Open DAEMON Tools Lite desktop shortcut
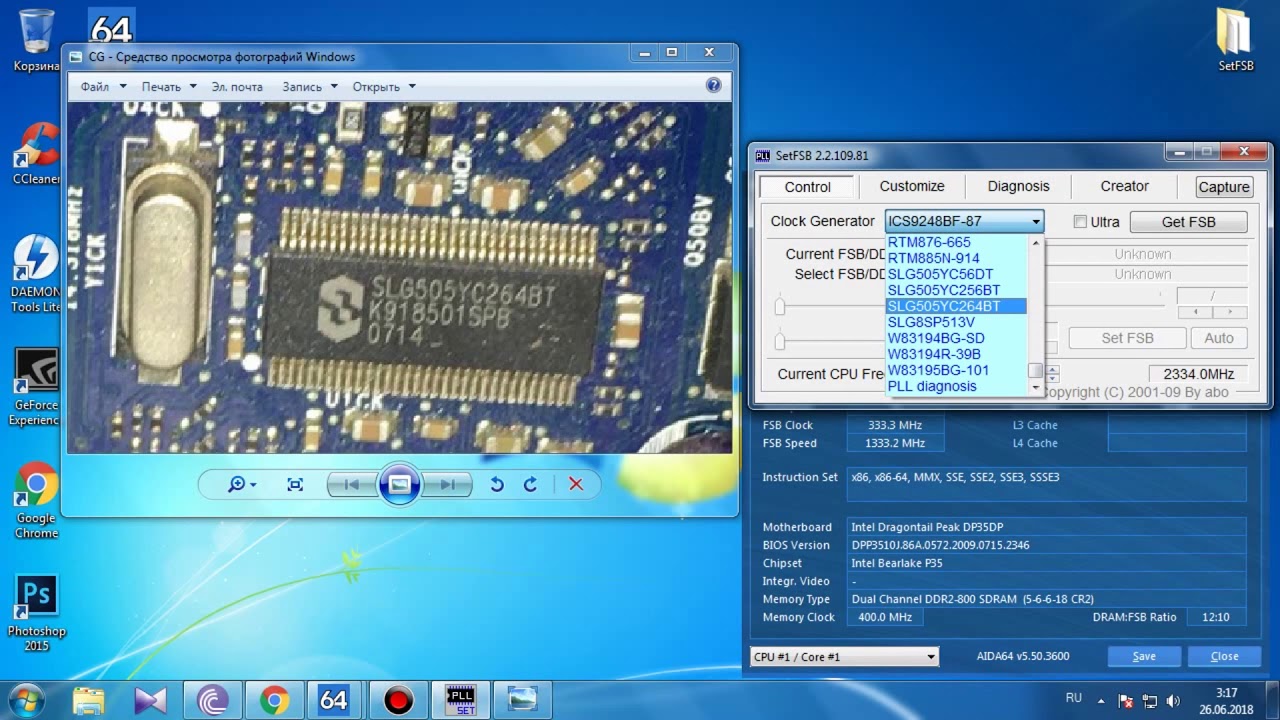This screenshot has width=1280, height=720. click(36, 274)
